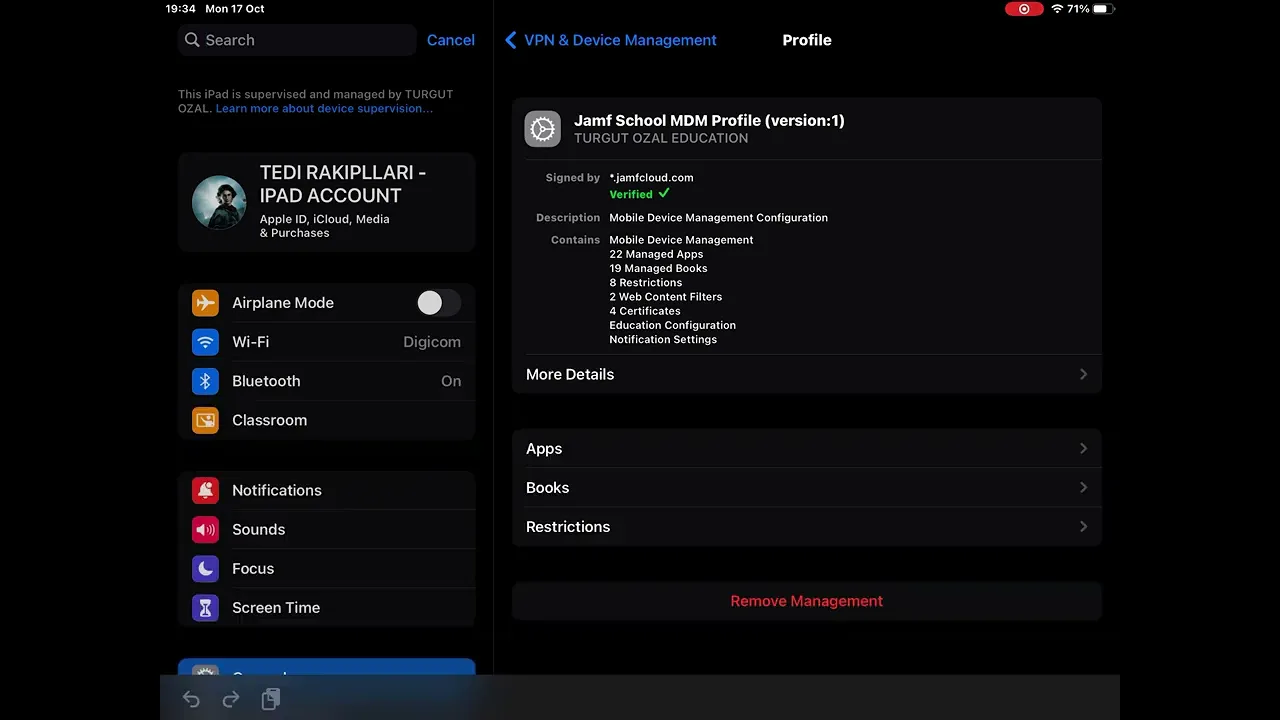Tap the Classroom app icon
This screenshot has height=720, width=1280.
pyautogui.click(x=205, y=420)
